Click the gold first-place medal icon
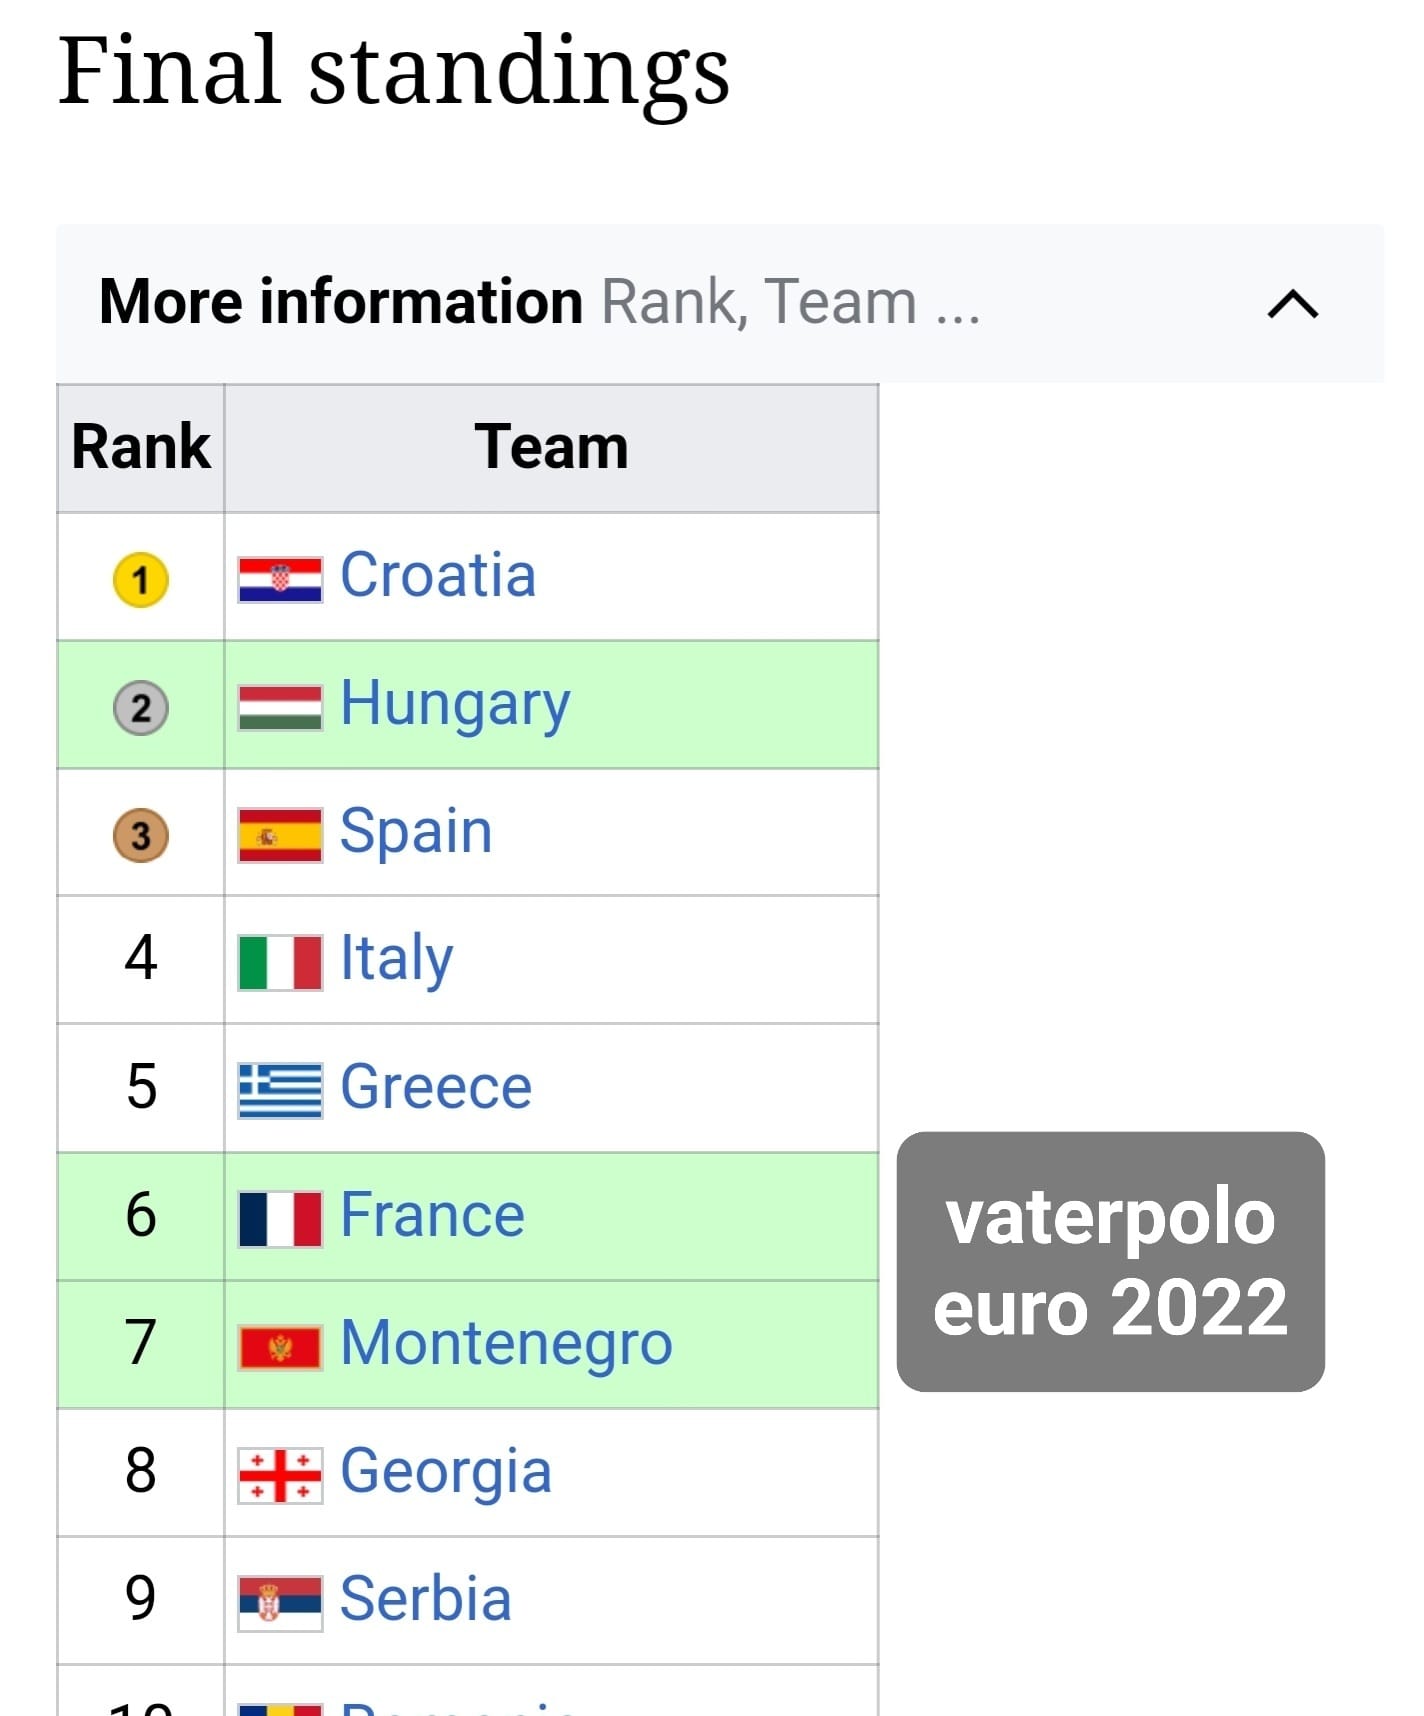Screen dimensions: 1424x1716 141,580
